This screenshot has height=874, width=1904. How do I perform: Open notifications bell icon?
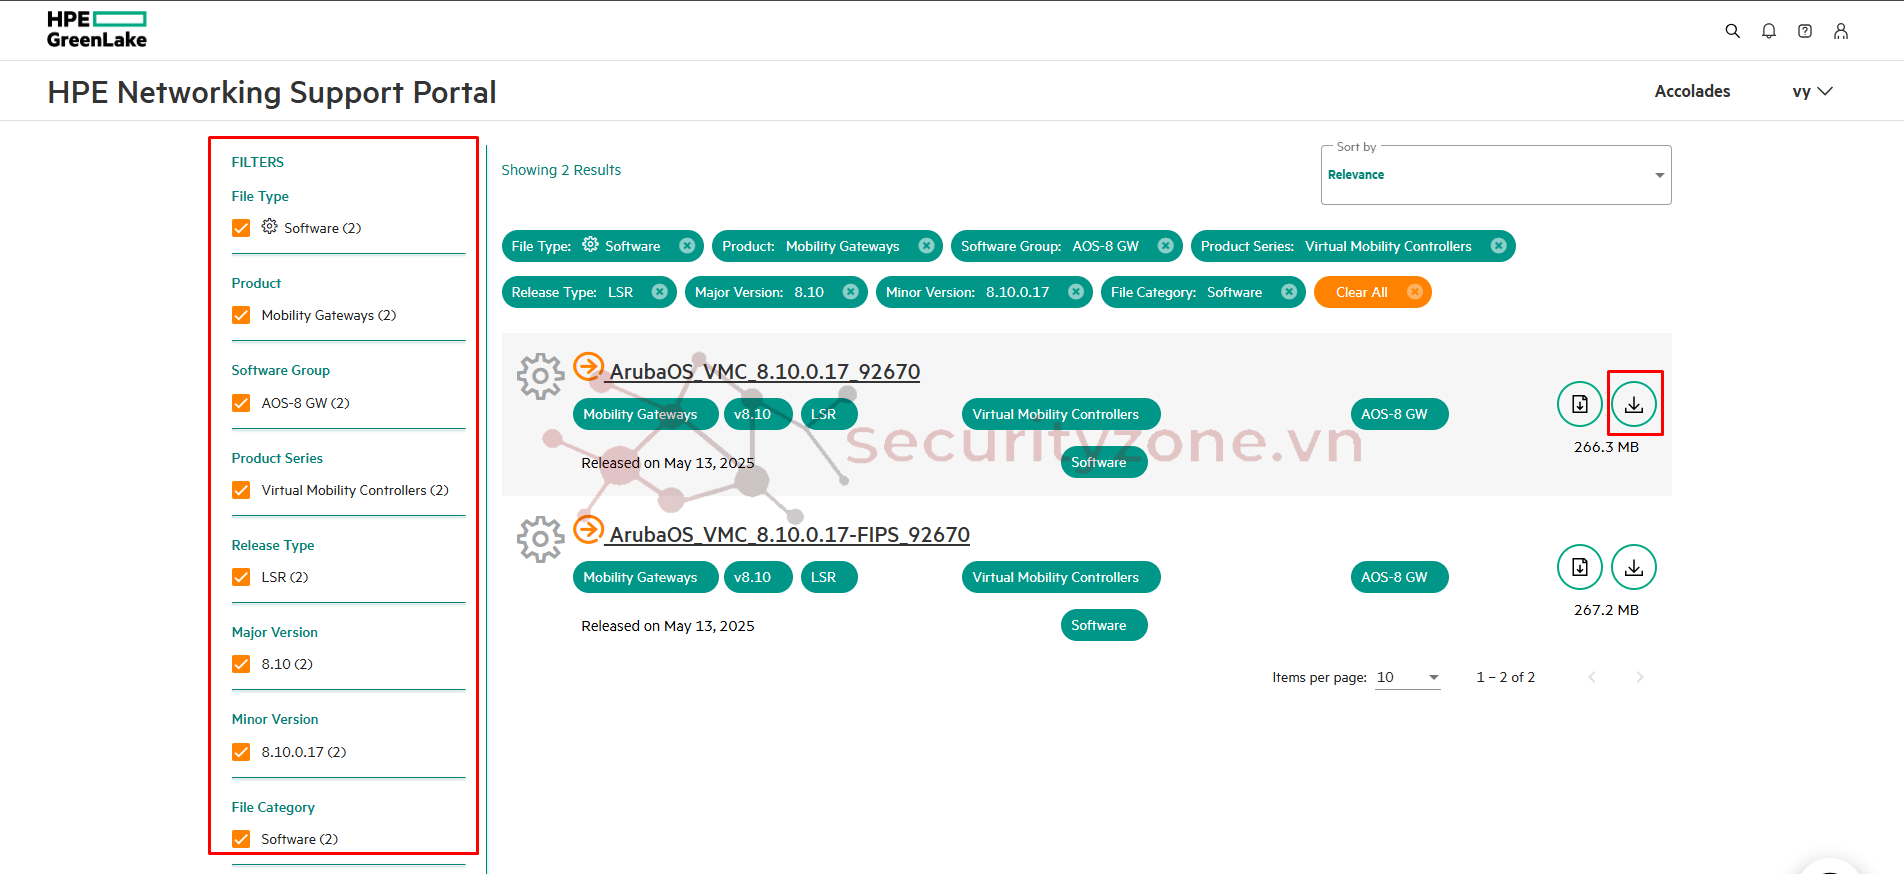click(x=1769, y=31)
